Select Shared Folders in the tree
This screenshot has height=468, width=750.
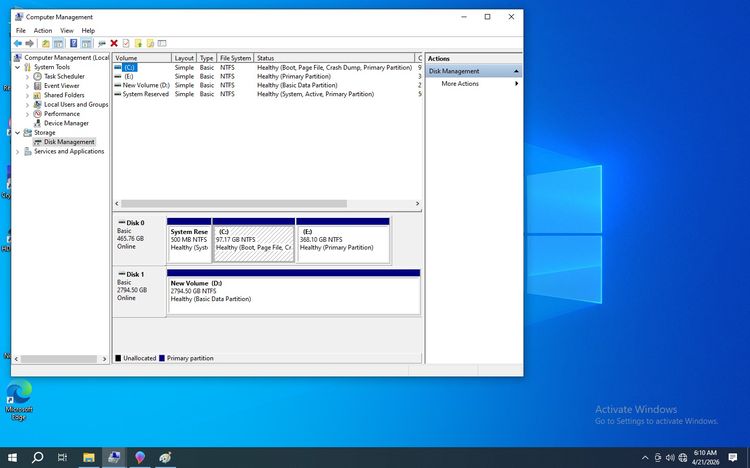pos(64,95)
